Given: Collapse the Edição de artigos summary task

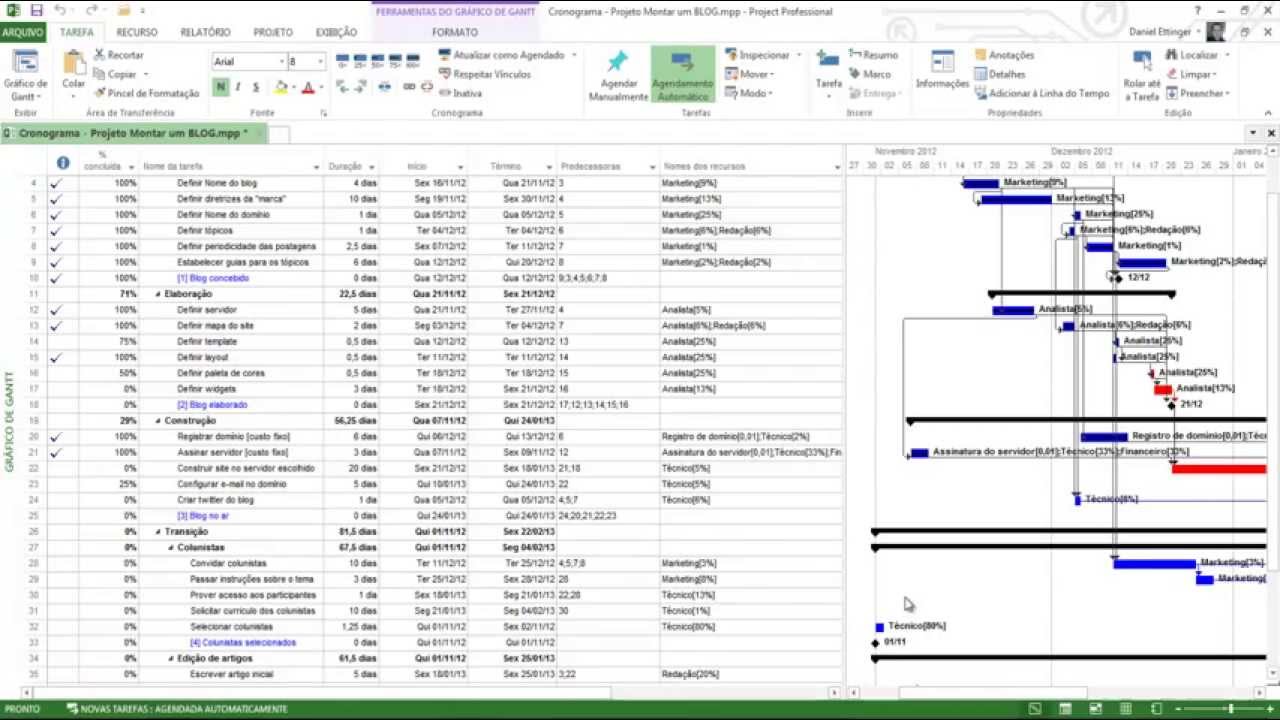Looking at the screenshot, I should (x=171, y=659).
